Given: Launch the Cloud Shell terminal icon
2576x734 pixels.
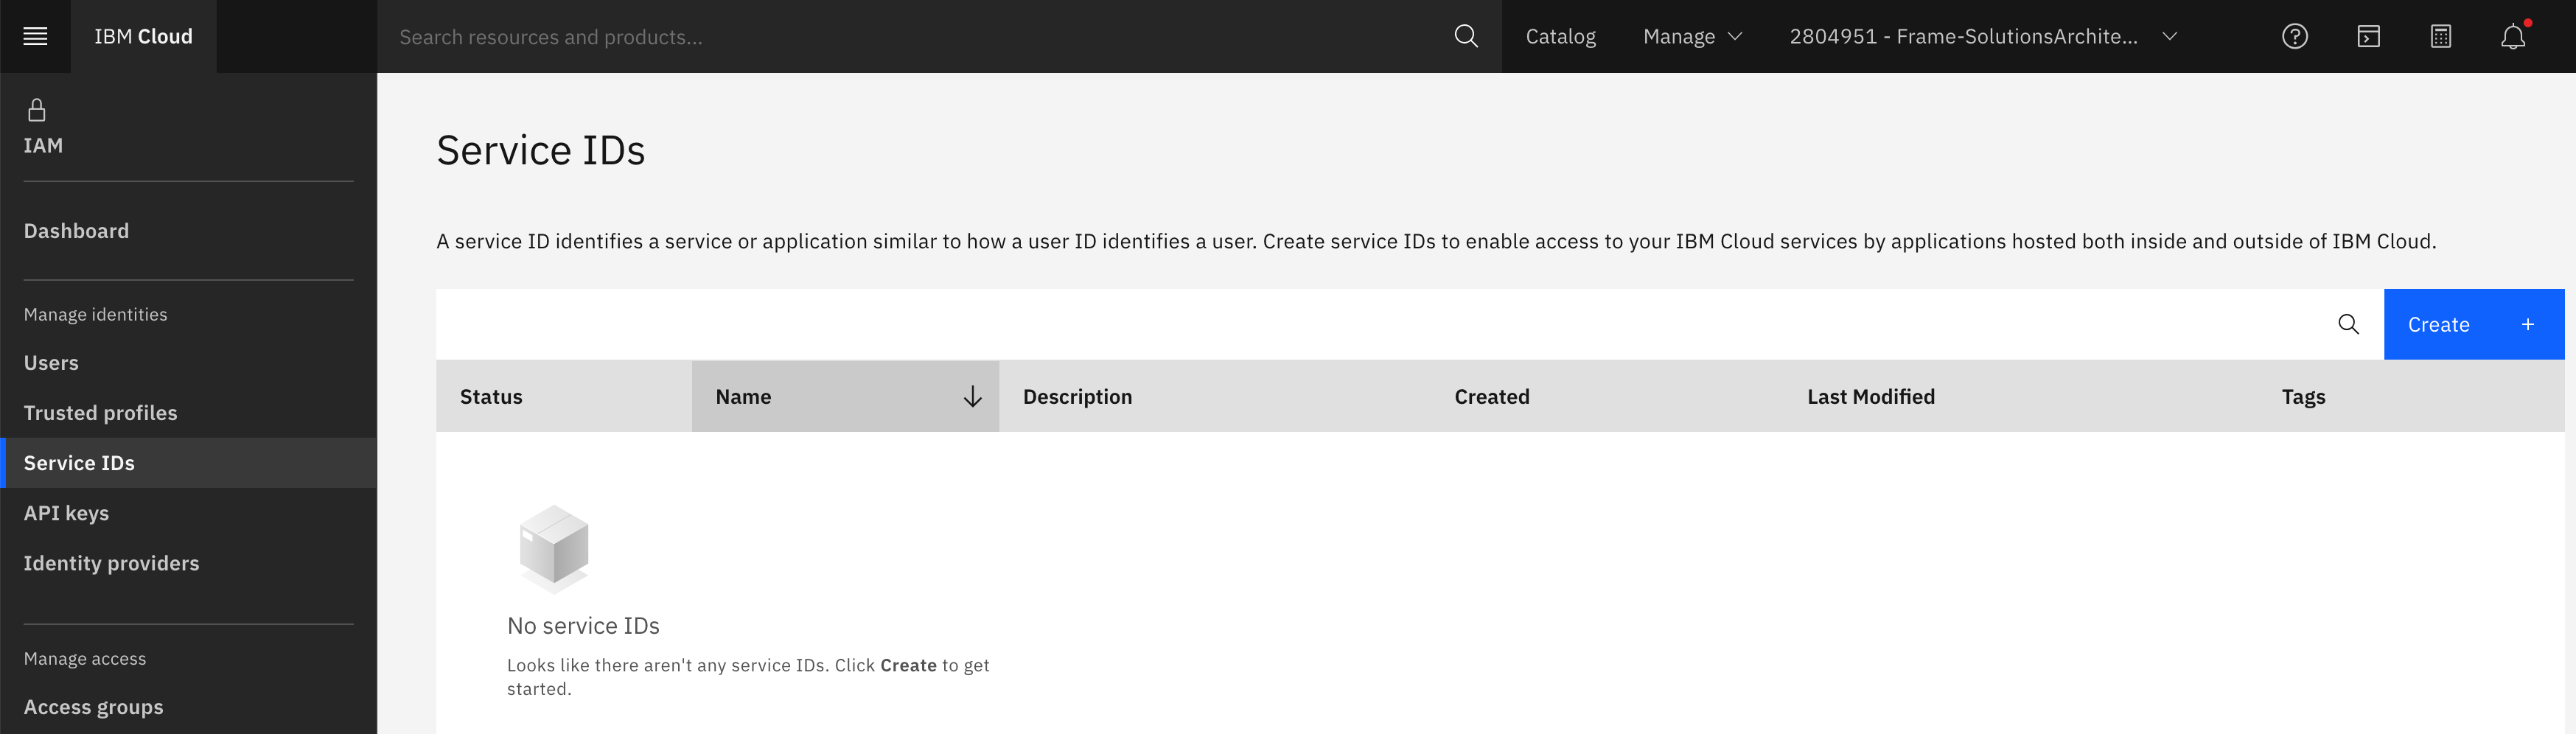Looking at the screenshot, I should pyautogui.click(x=2368, y=36).
